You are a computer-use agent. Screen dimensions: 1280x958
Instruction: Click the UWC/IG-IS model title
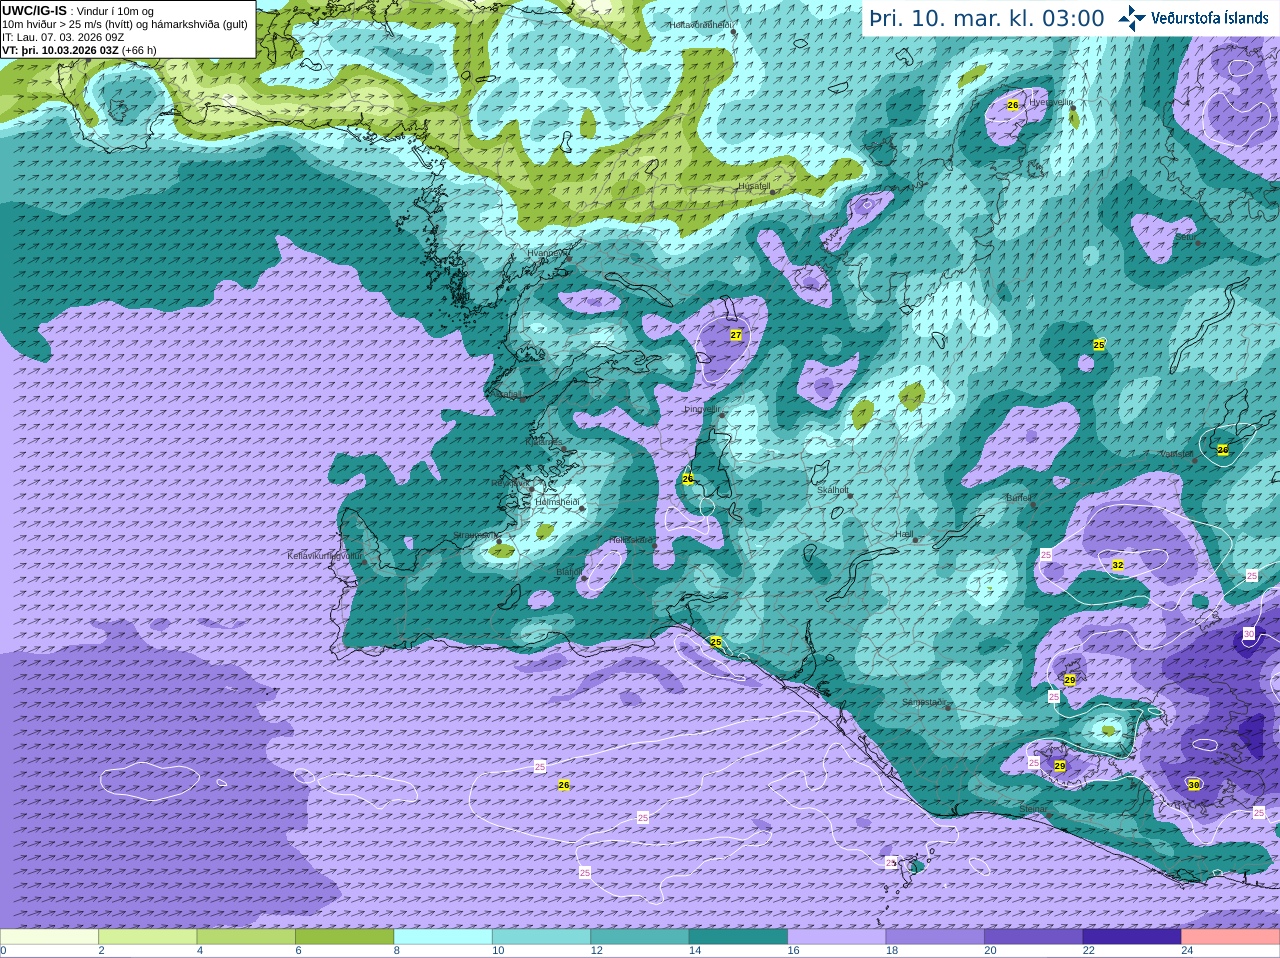pyautogui.click(x=34, y=10)
